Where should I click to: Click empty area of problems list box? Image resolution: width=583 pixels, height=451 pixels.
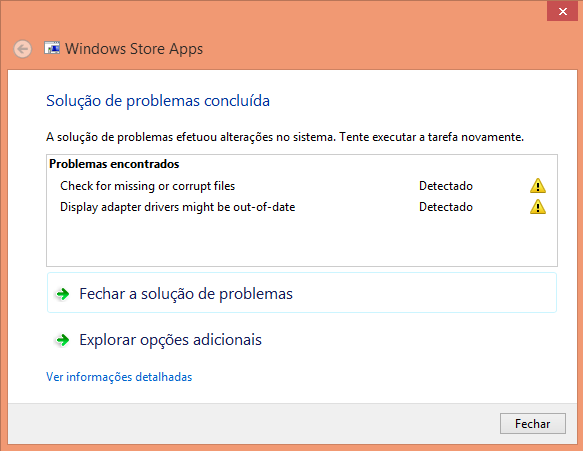point(302,241)
